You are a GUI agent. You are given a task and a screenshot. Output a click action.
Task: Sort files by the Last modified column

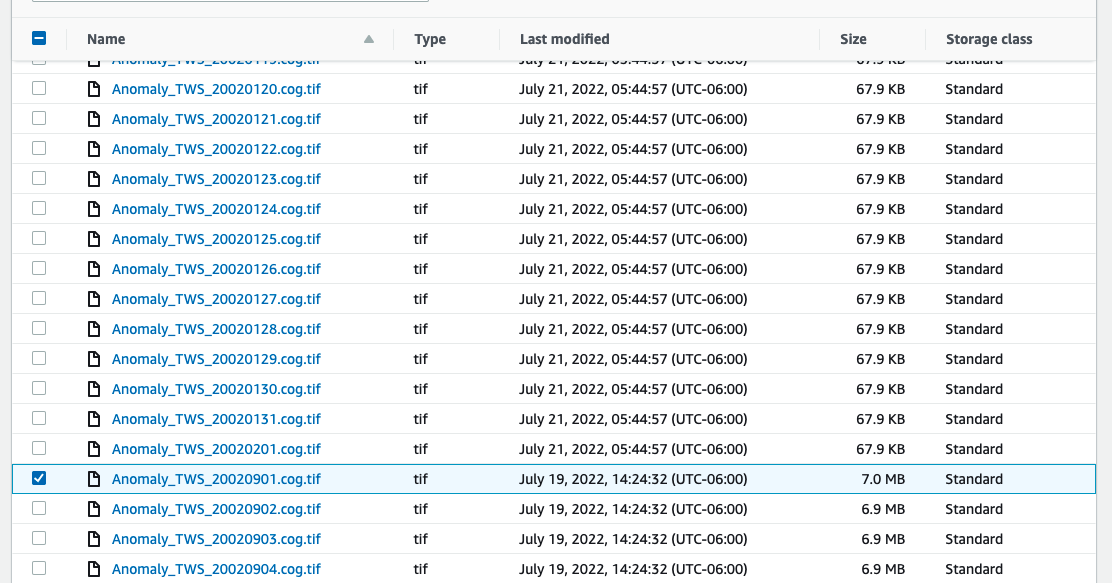tap(564, 38)
